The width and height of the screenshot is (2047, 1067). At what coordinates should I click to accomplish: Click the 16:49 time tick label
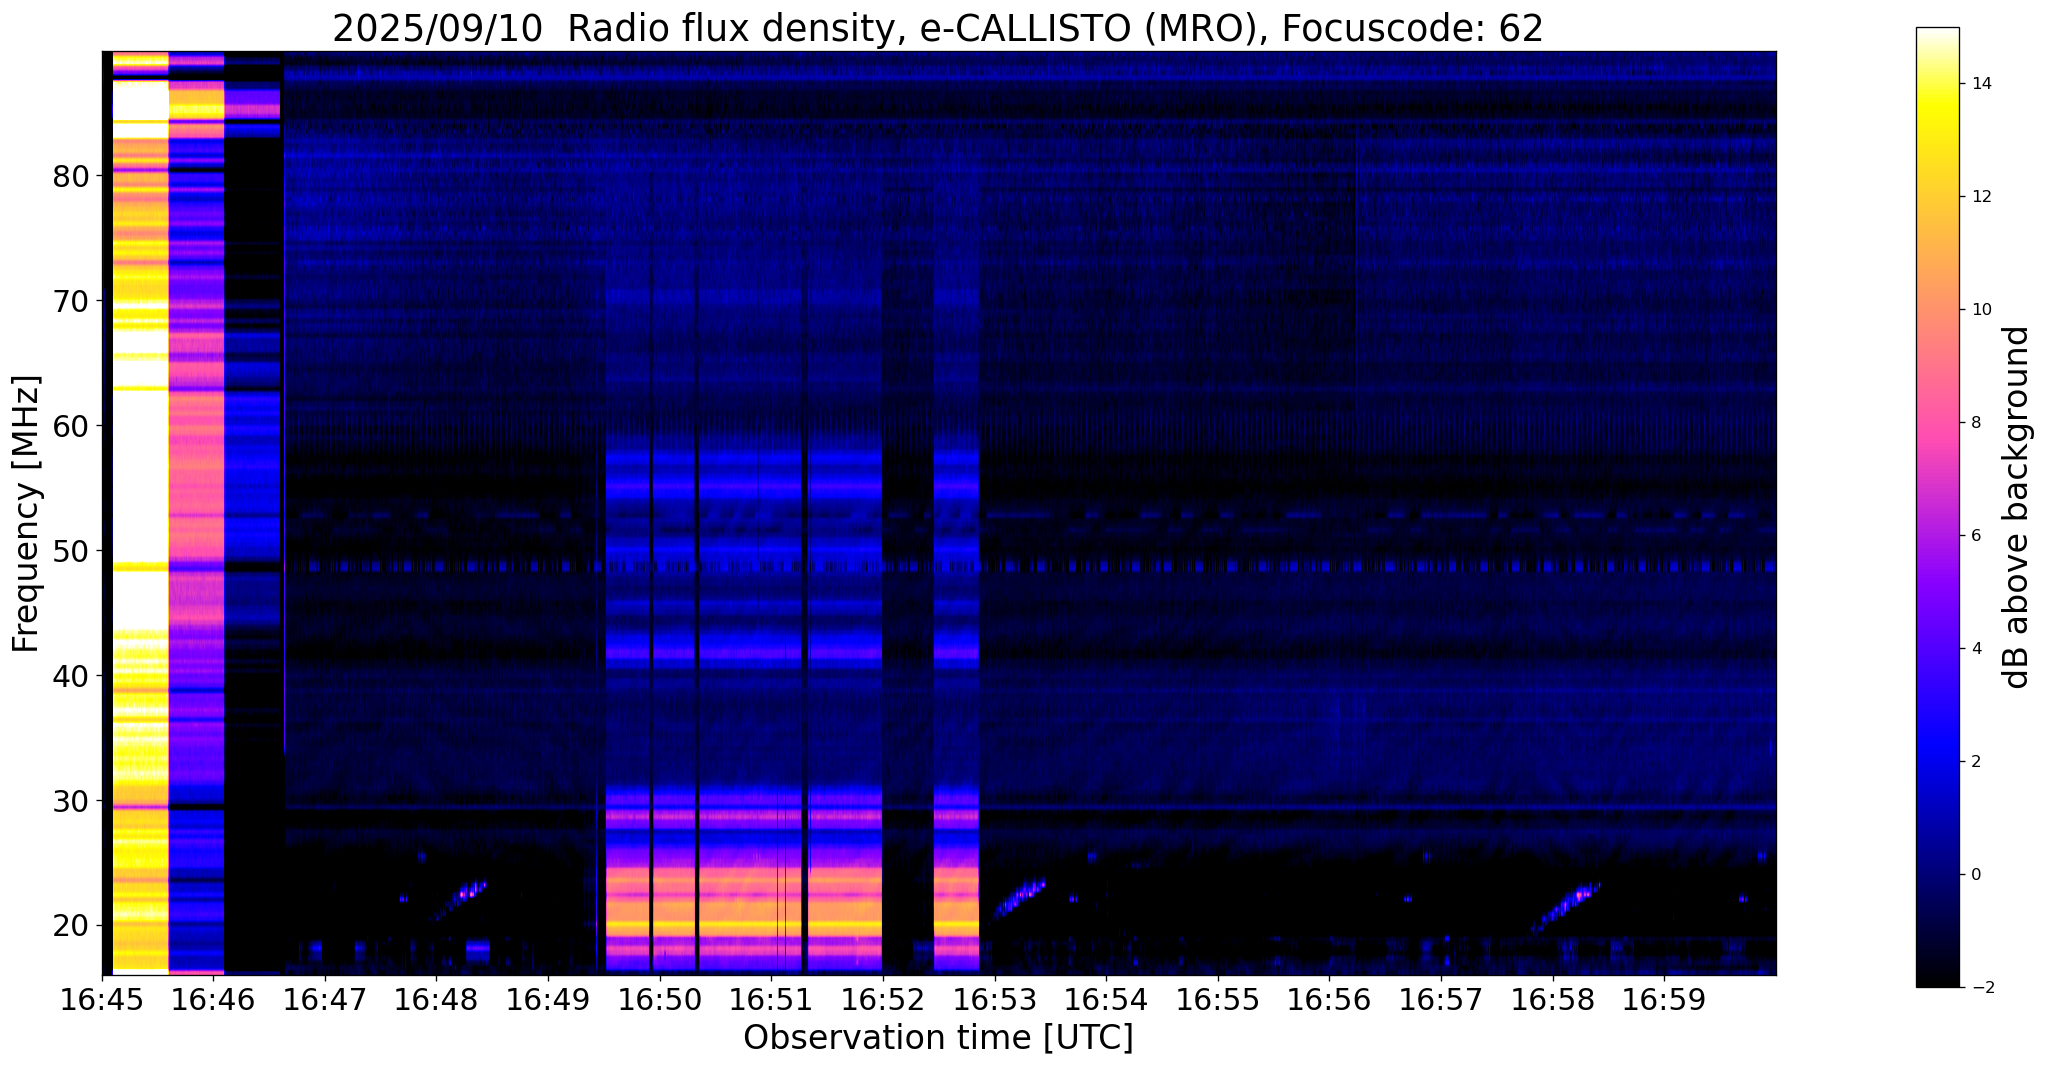(548, 999)
